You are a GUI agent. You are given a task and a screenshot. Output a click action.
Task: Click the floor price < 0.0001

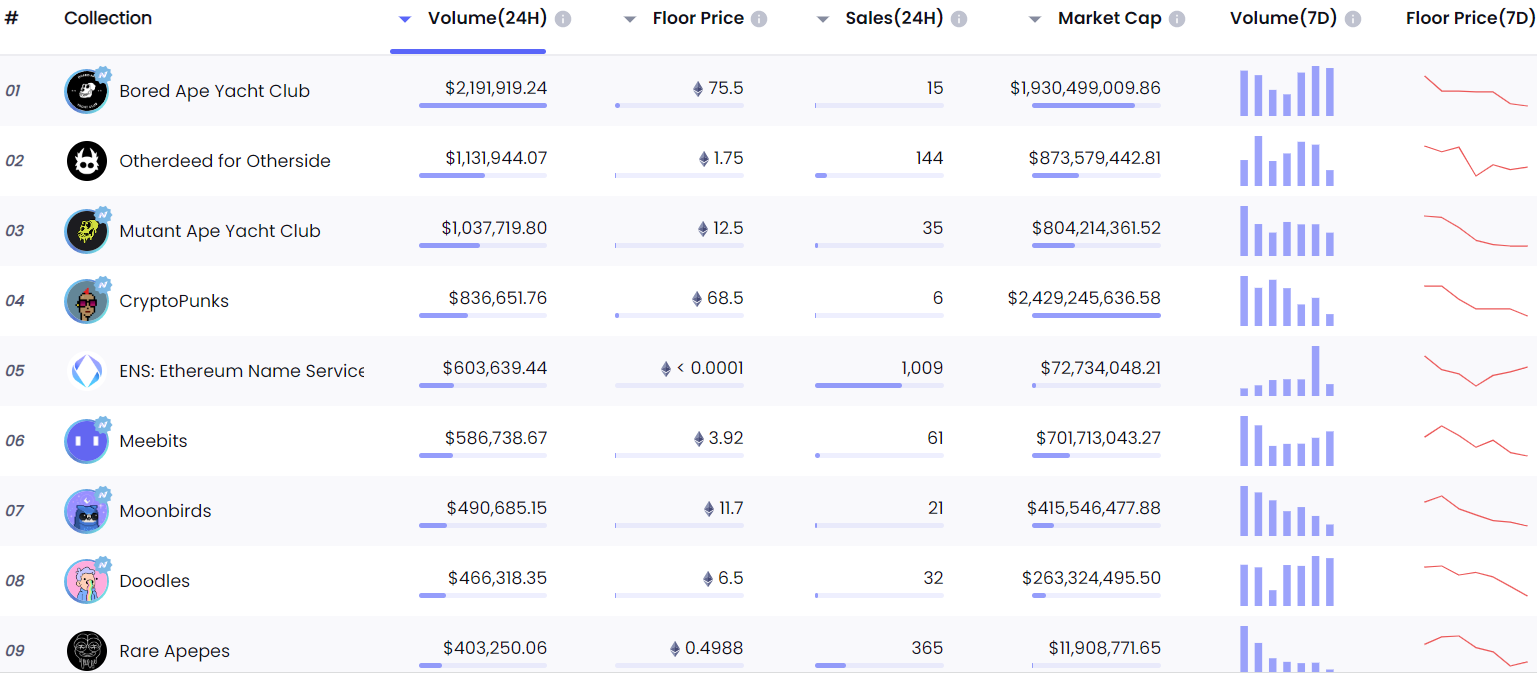tap(710, 368)
